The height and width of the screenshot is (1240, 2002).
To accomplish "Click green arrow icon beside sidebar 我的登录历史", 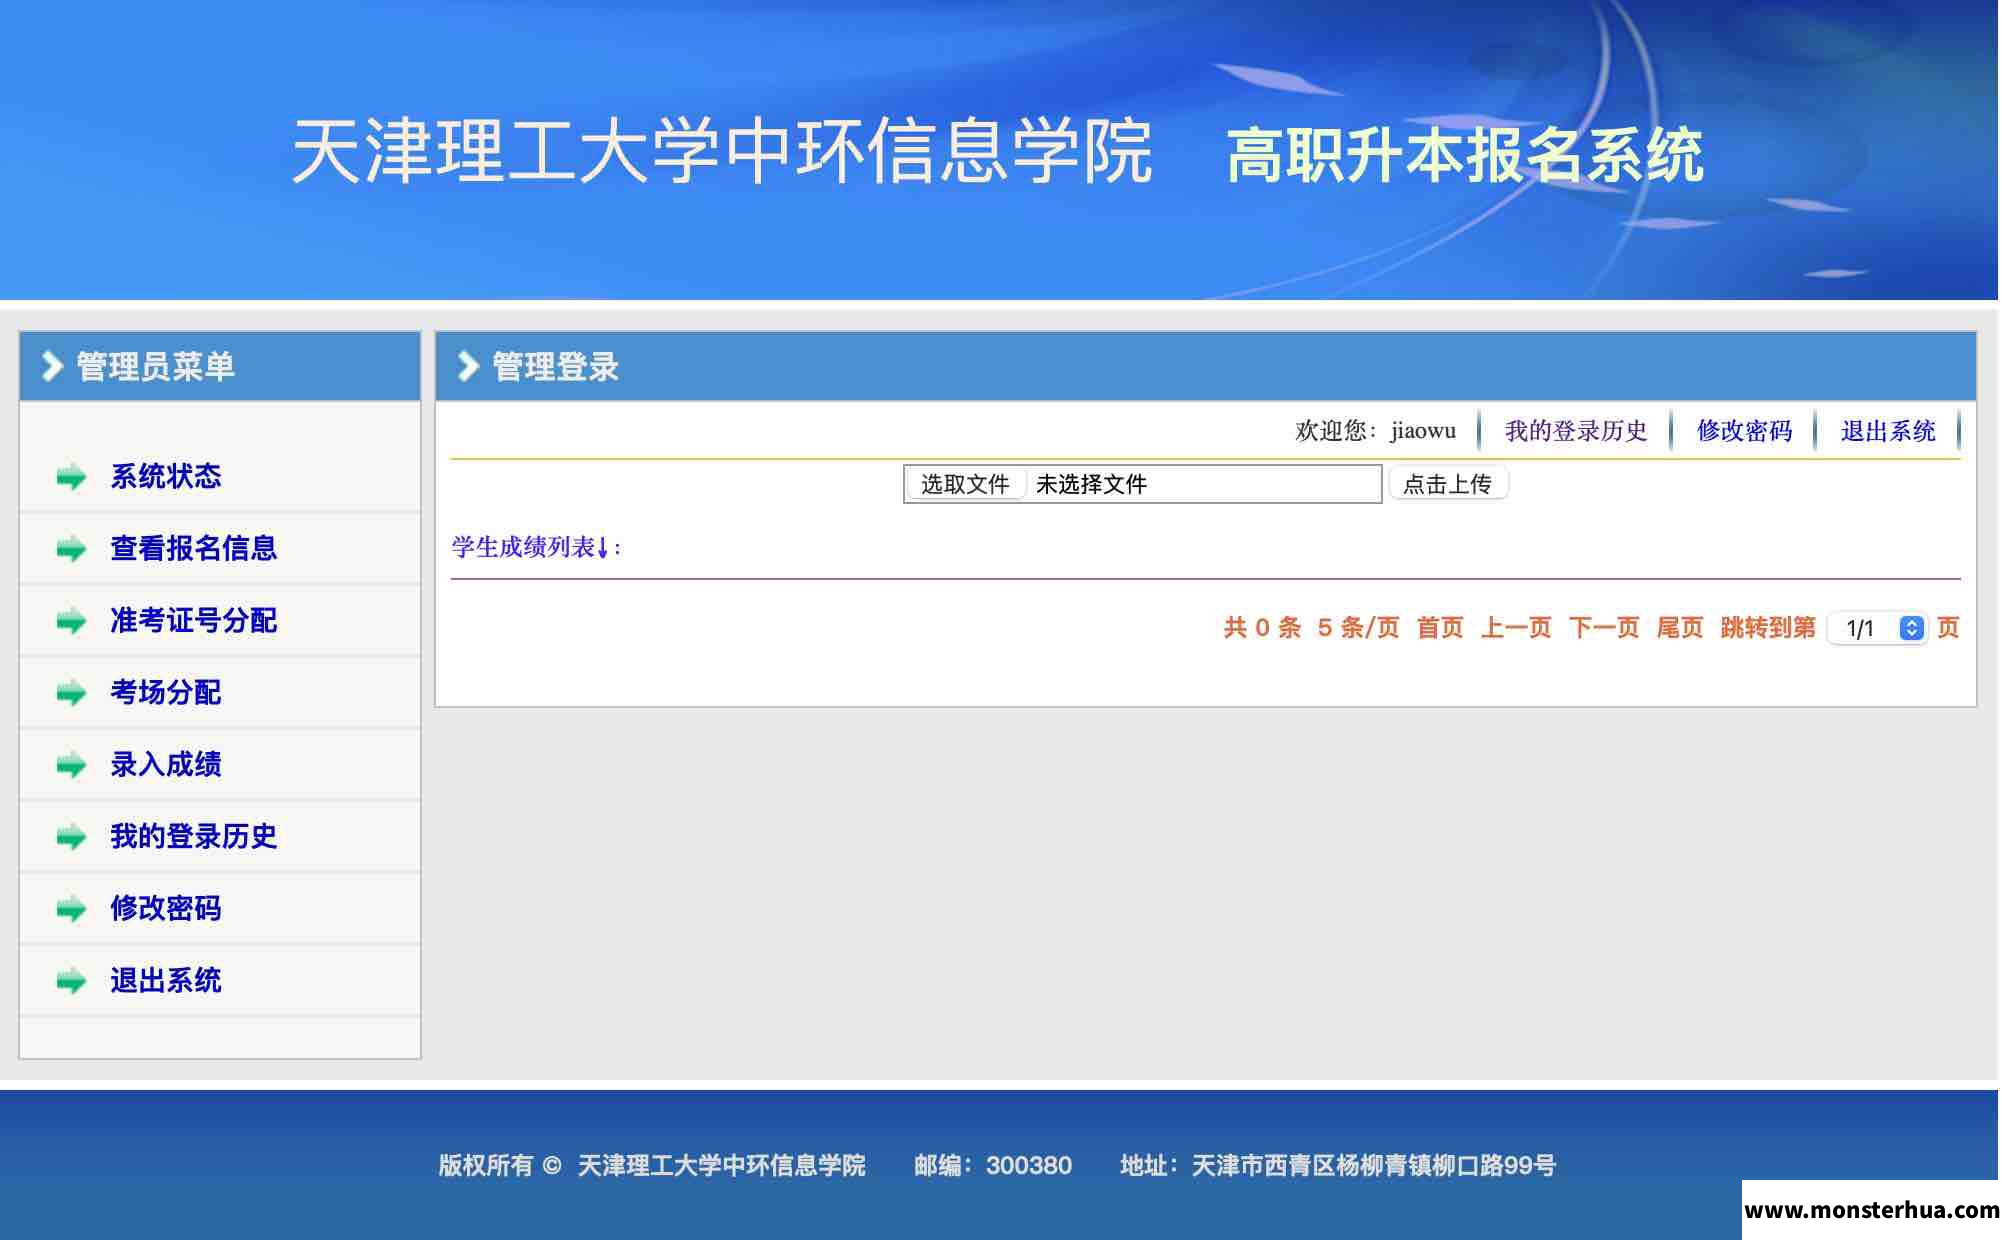I will click(x=71, y=837).
